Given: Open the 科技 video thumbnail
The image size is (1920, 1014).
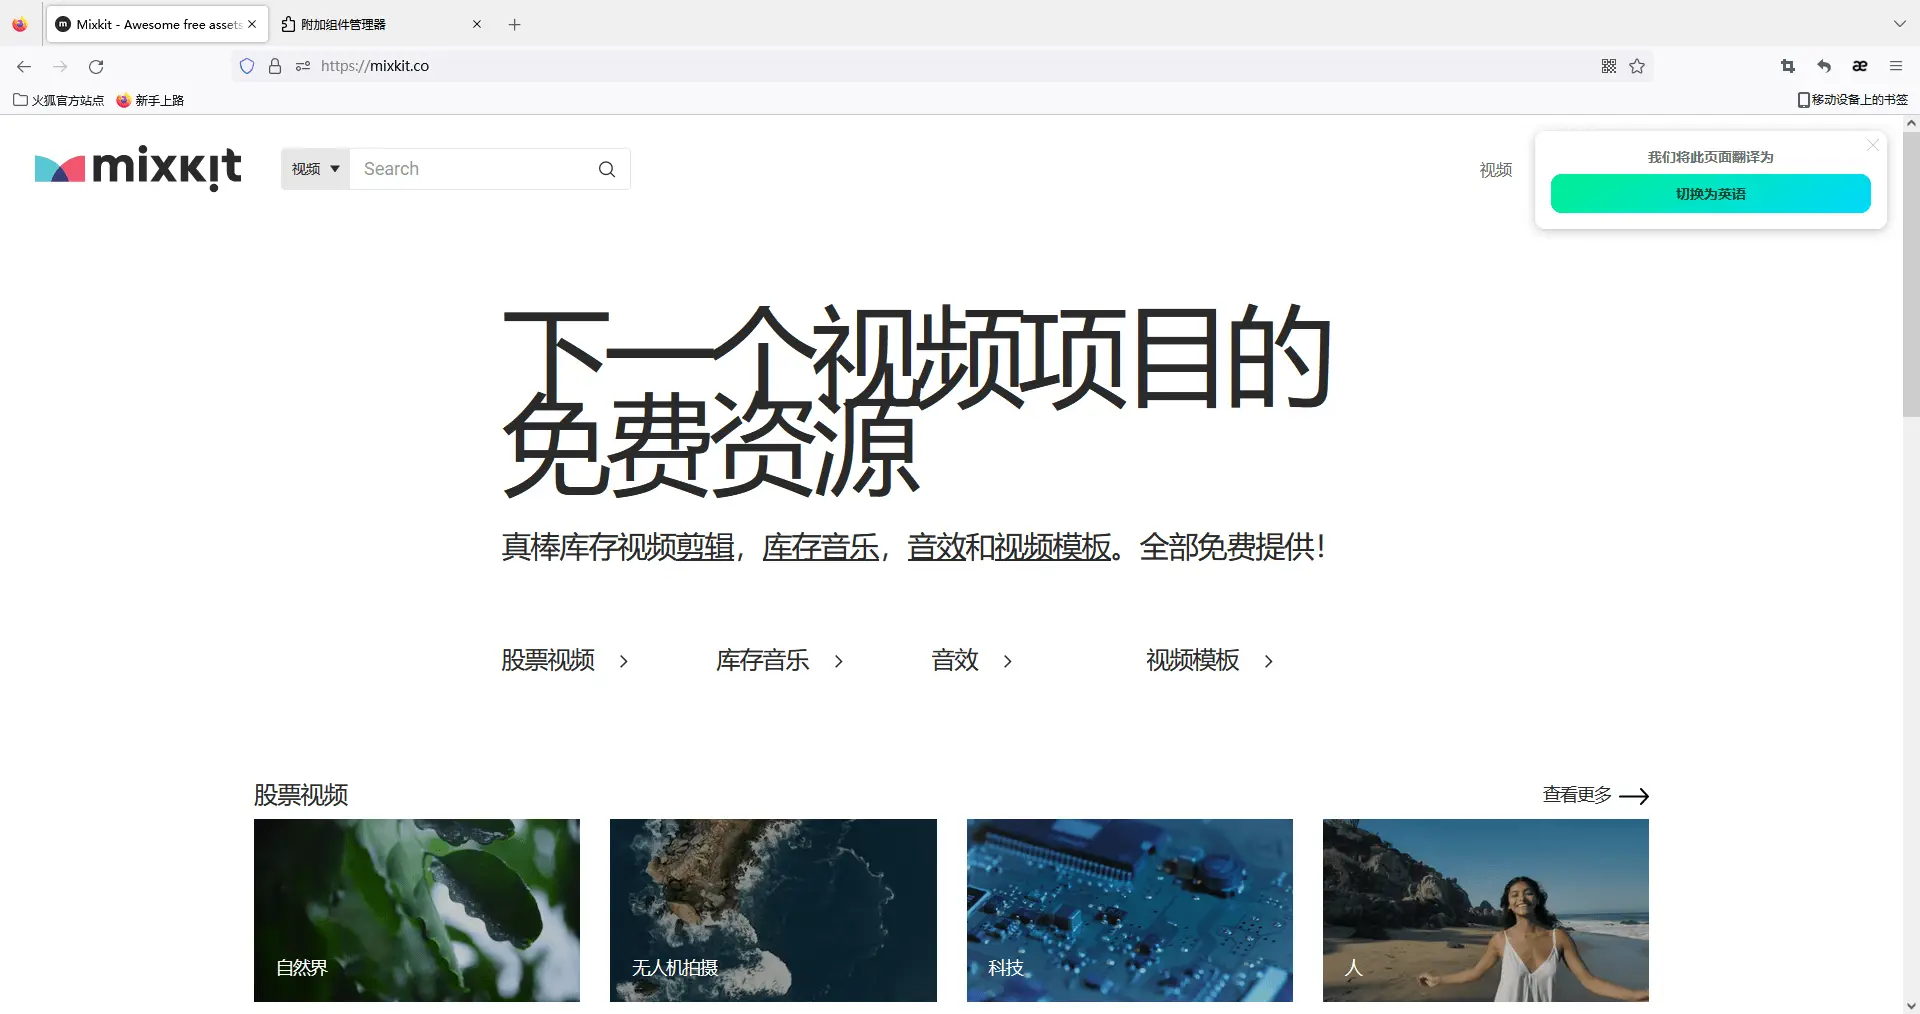Looking at the screenshot, I should point(1130,910).
